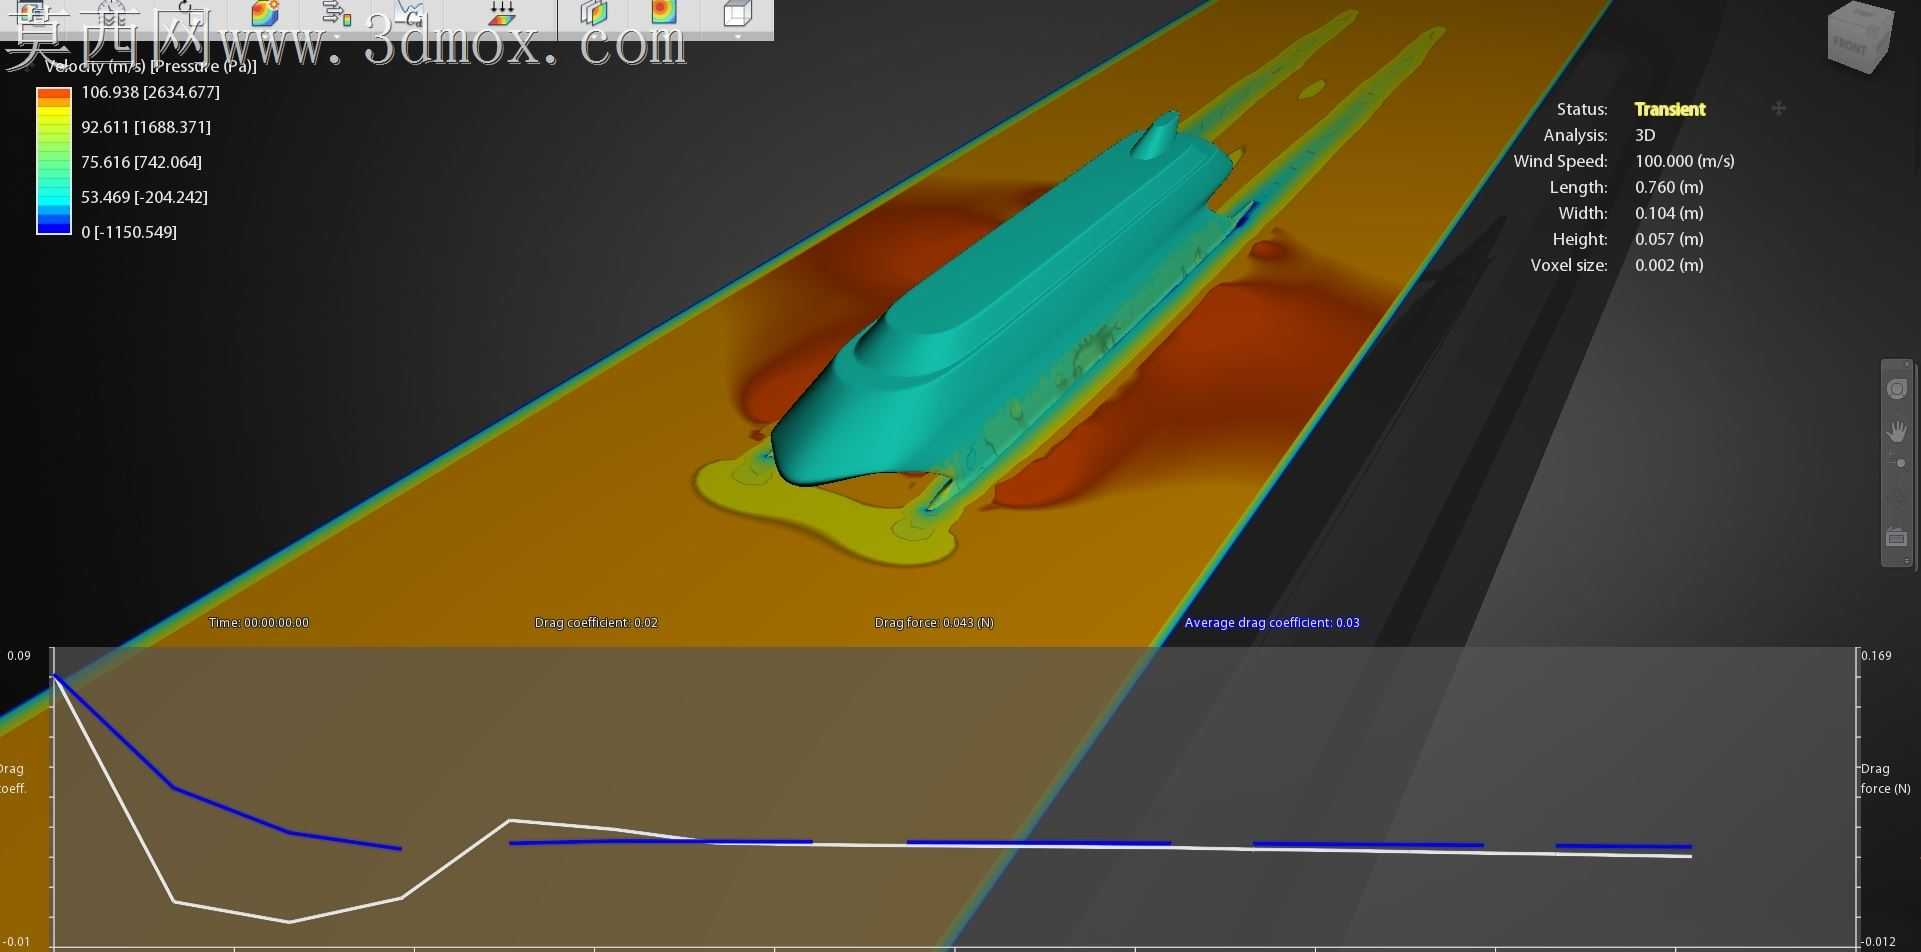Click the velocity color legend bar
Image resolution: width=1921 pixels, height=952 pixels.
coord(54,161)
